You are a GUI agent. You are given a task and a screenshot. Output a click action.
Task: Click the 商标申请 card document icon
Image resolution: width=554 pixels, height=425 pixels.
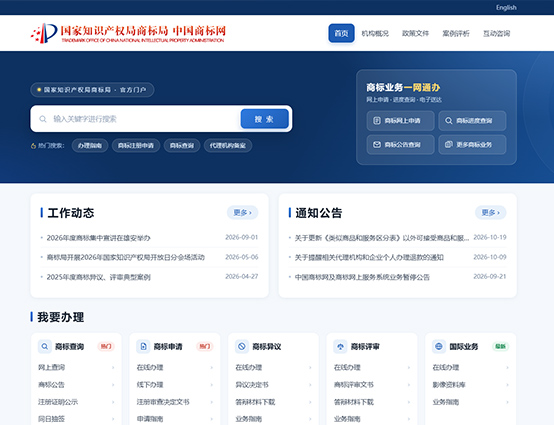[143, 347]
